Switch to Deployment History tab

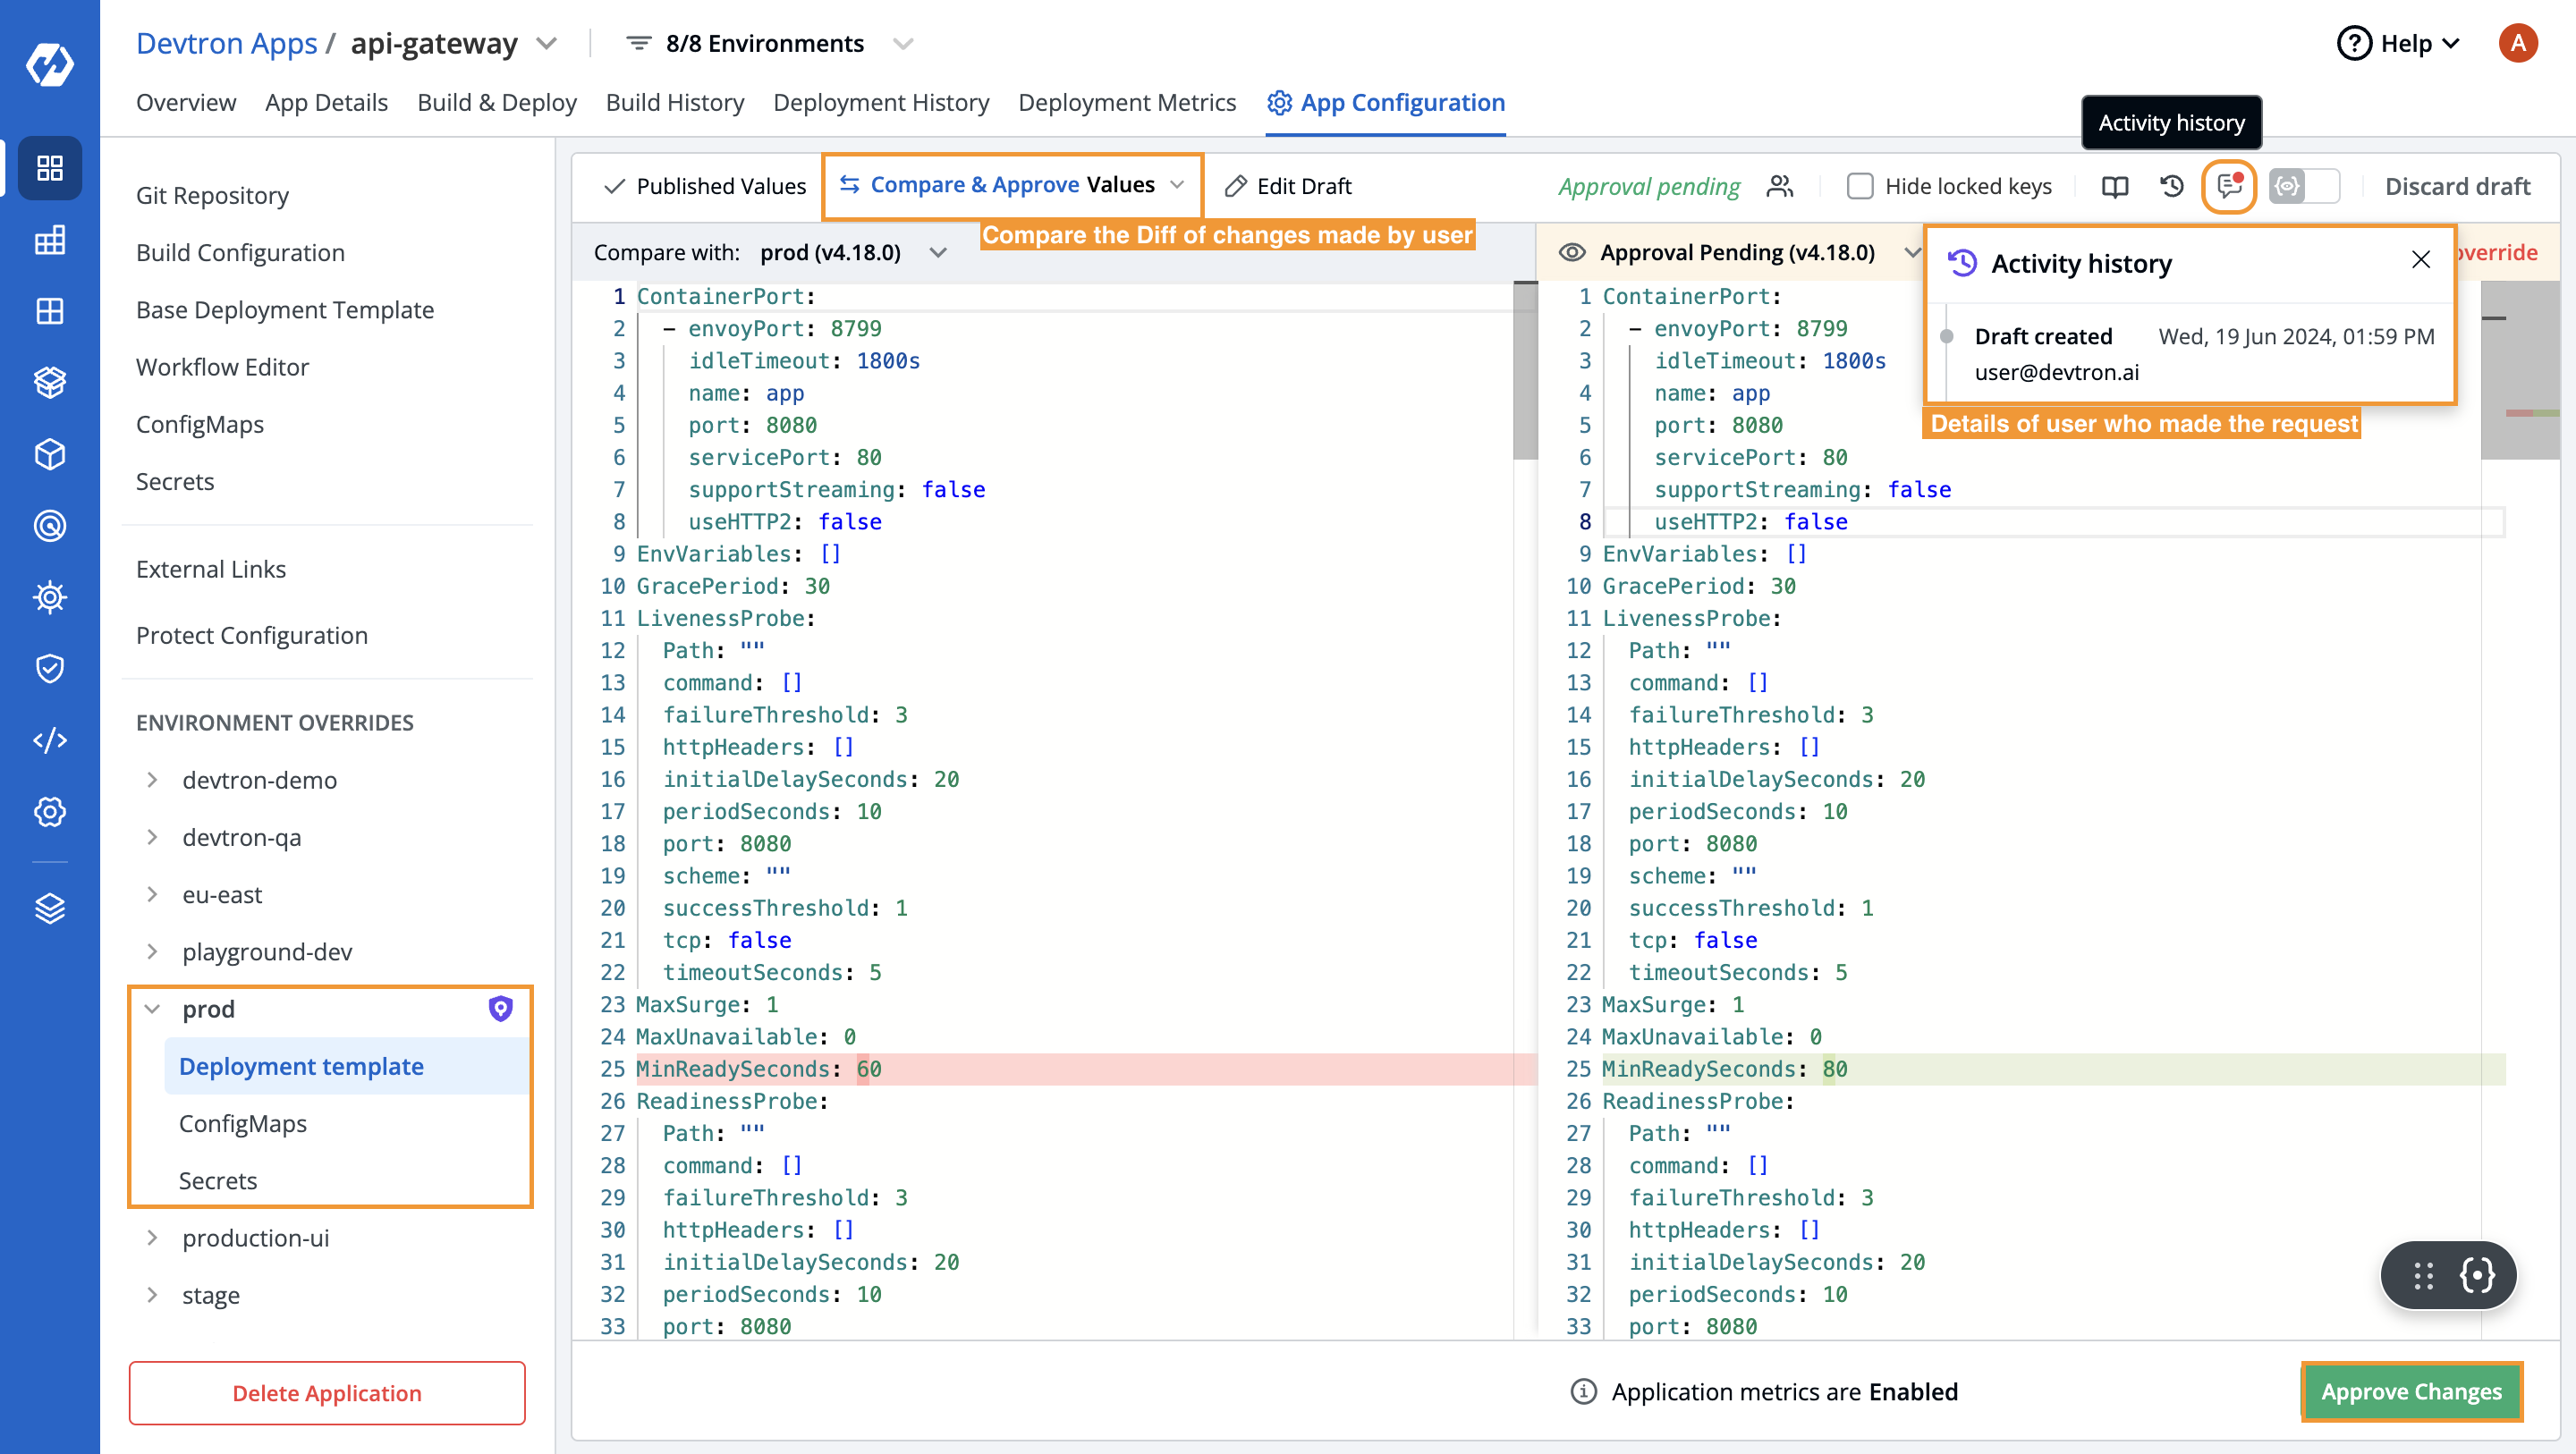[x=881, y=102]
